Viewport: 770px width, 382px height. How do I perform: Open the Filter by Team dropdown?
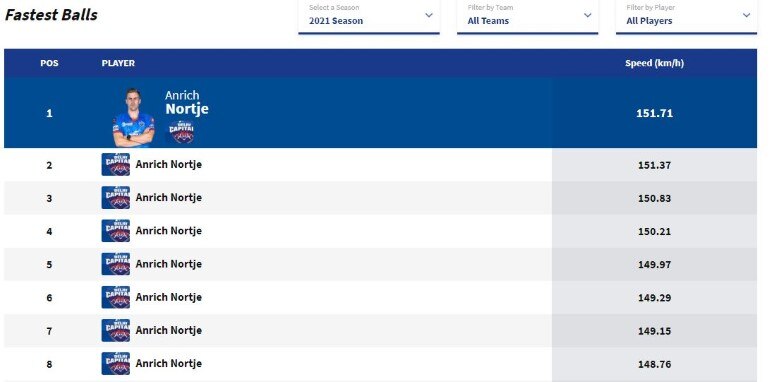point(527,17)
